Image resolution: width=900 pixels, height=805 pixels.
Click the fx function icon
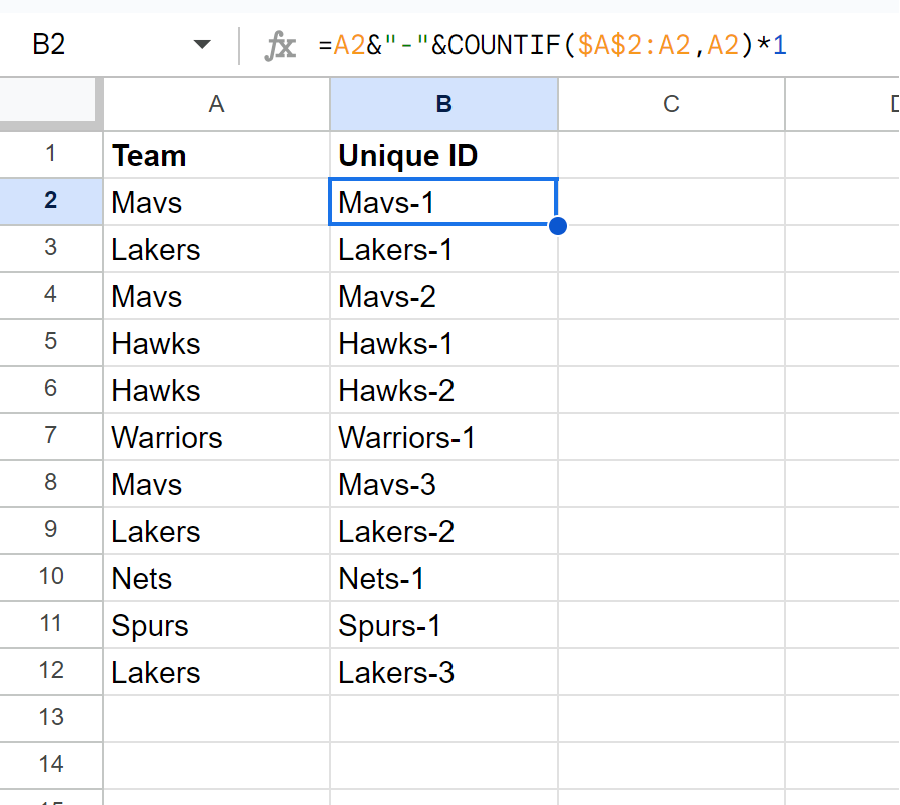click(280, 45)
